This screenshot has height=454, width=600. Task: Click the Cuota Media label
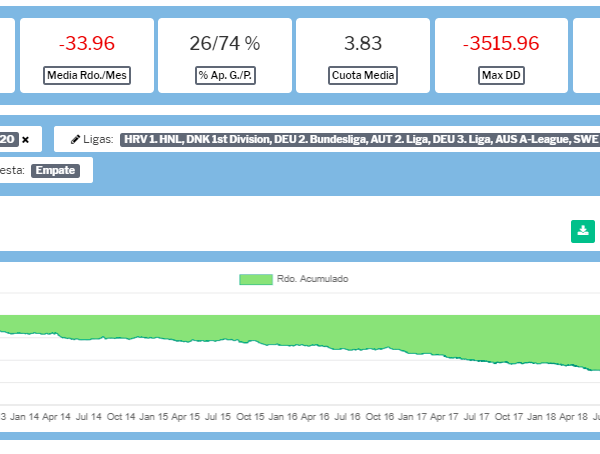pyautogui.click(x=363, y=75)
